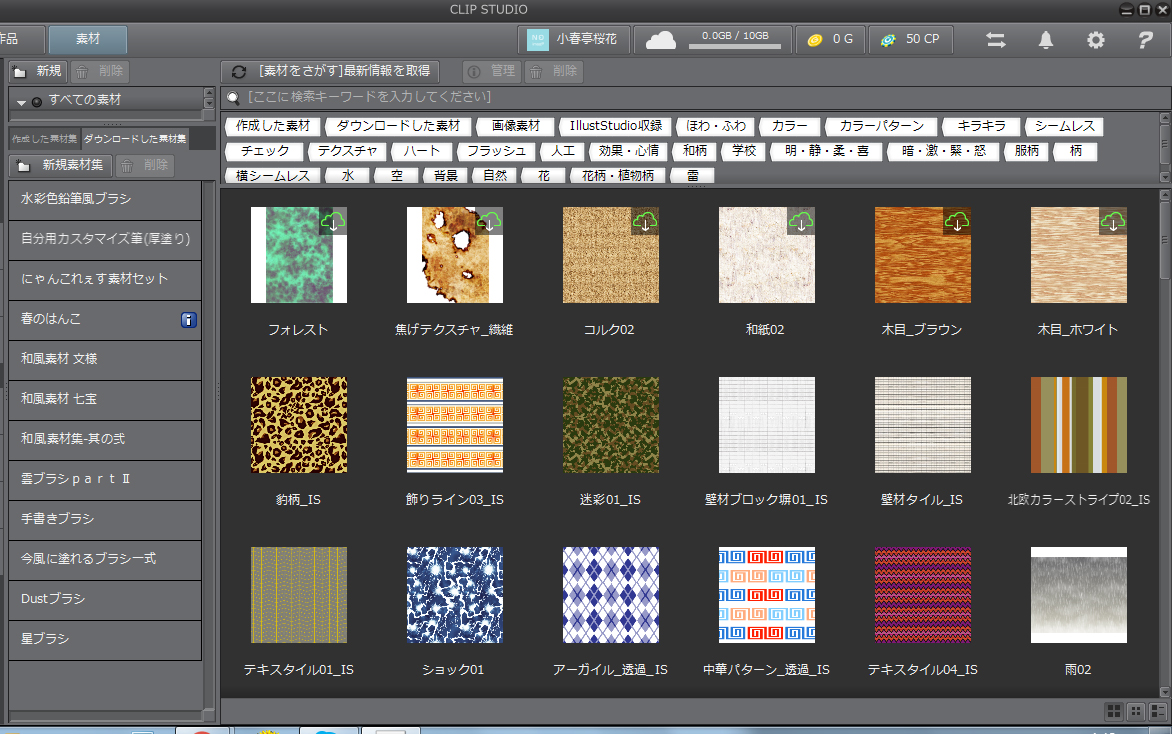The width and height of the screenshot is (1172, 734).
Task: Click download cloud icon on フォレスト material
Action: point(333,221)
